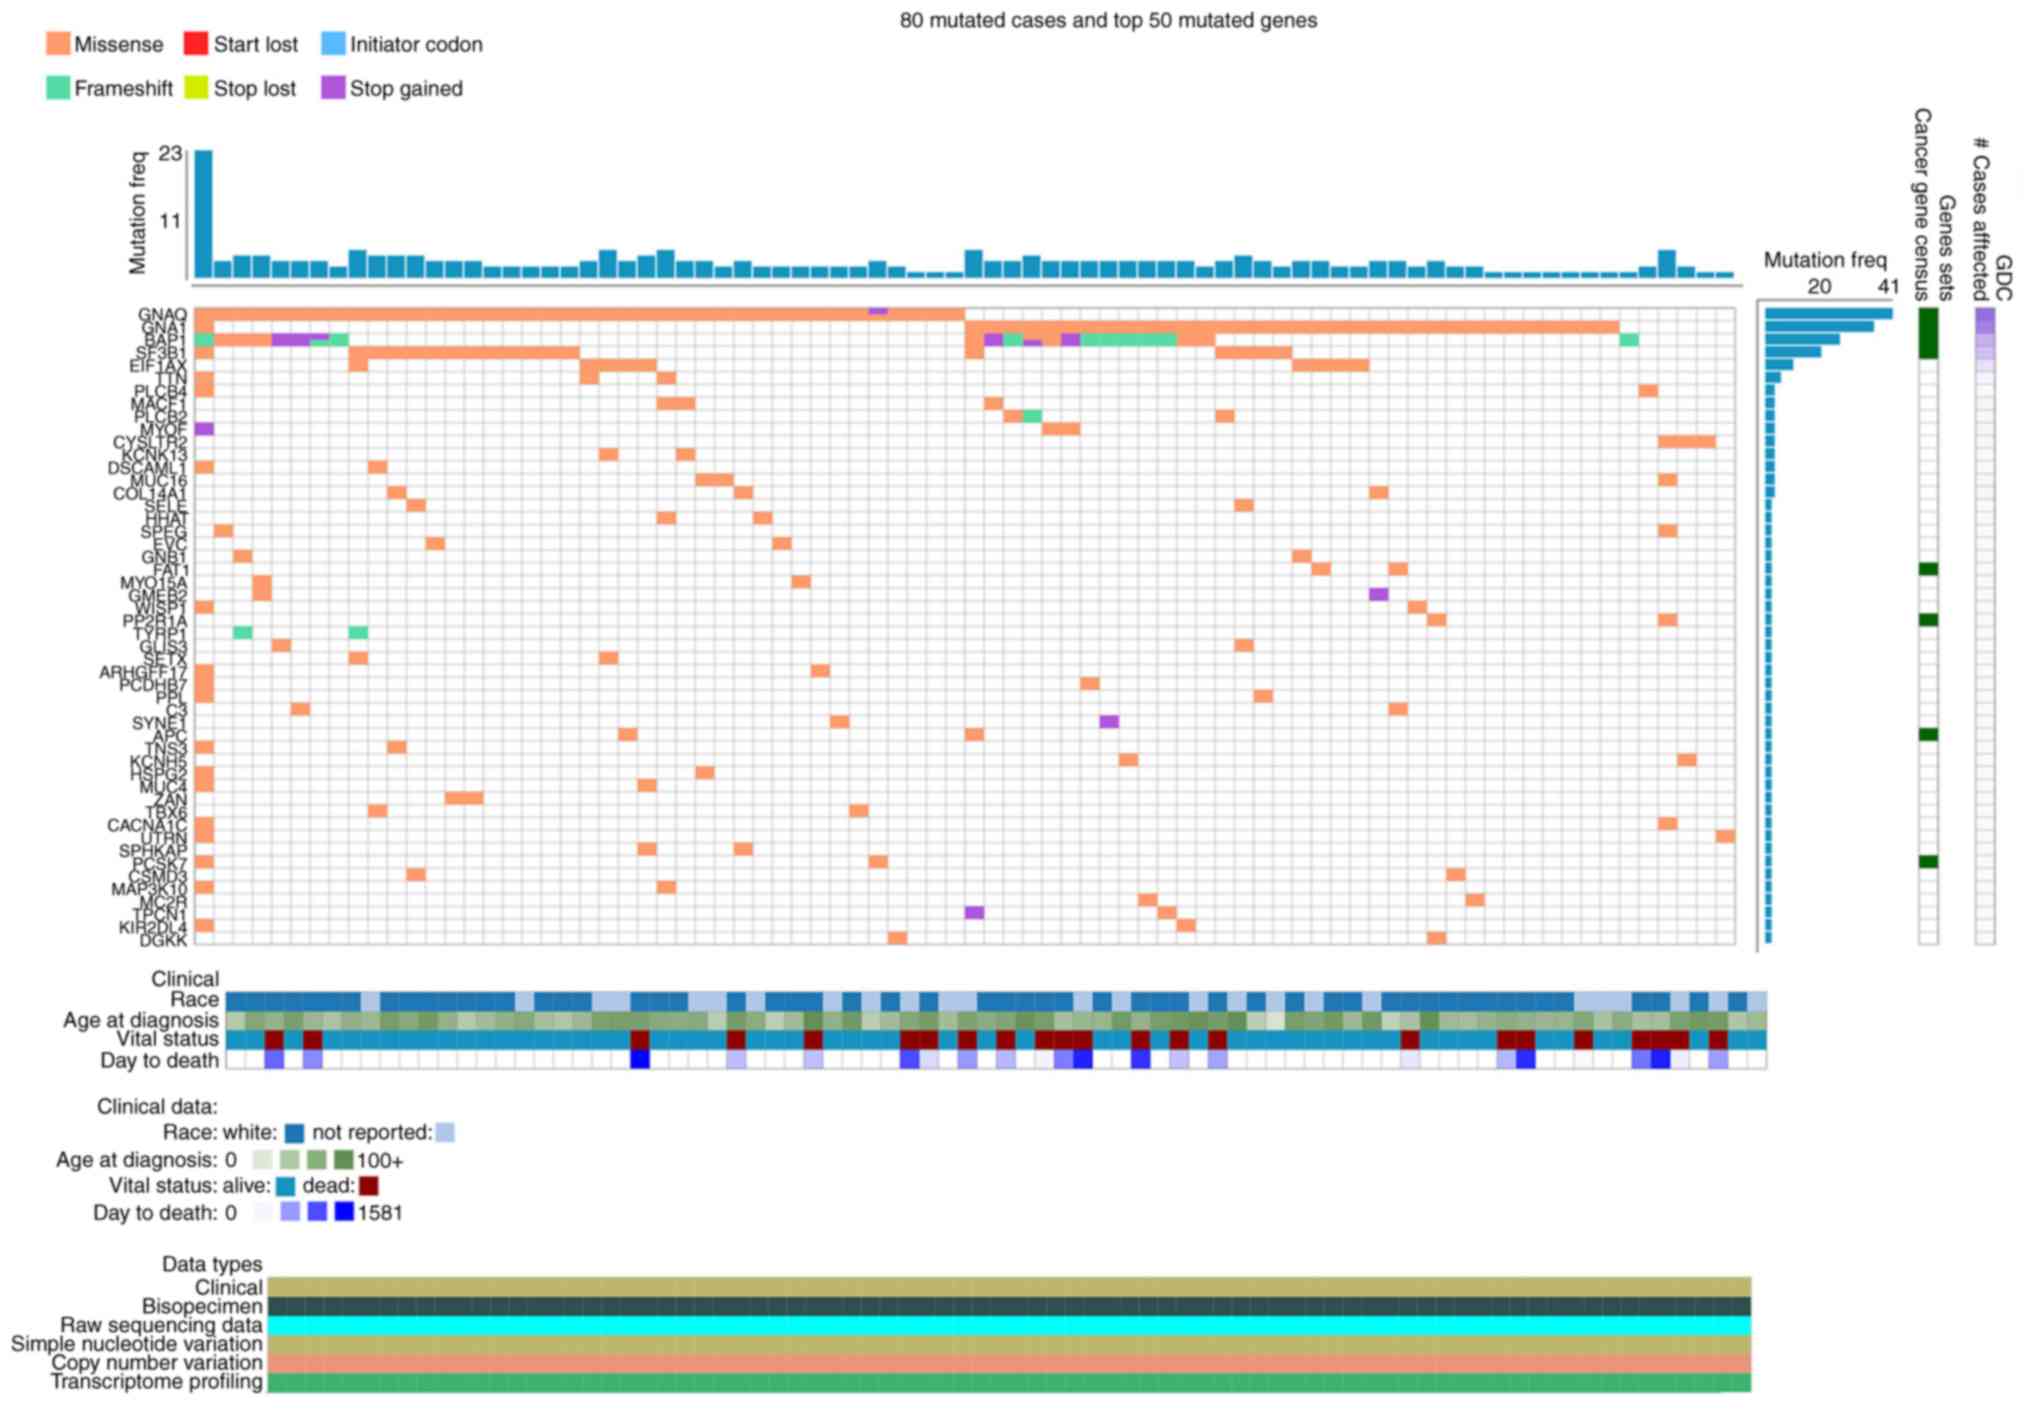
Task: Click the Raw sequencing data cyan bar
Action: pyautogui.click(x=1008, y=1325)
